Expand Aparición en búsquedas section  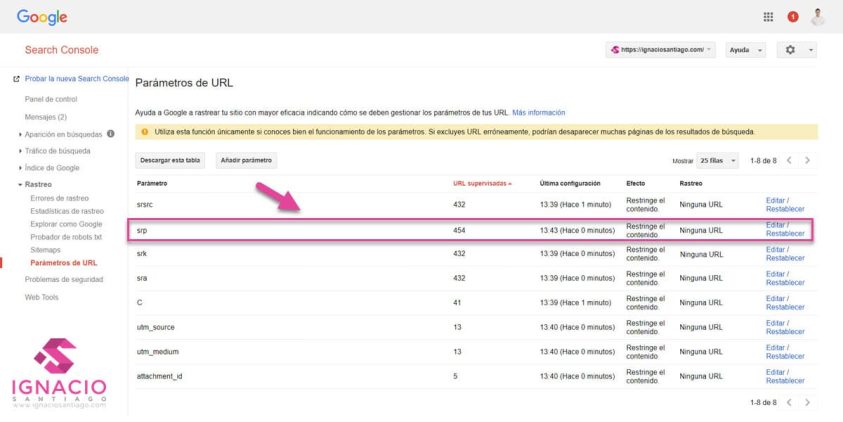pyautogui.click(x=63, y=134)
